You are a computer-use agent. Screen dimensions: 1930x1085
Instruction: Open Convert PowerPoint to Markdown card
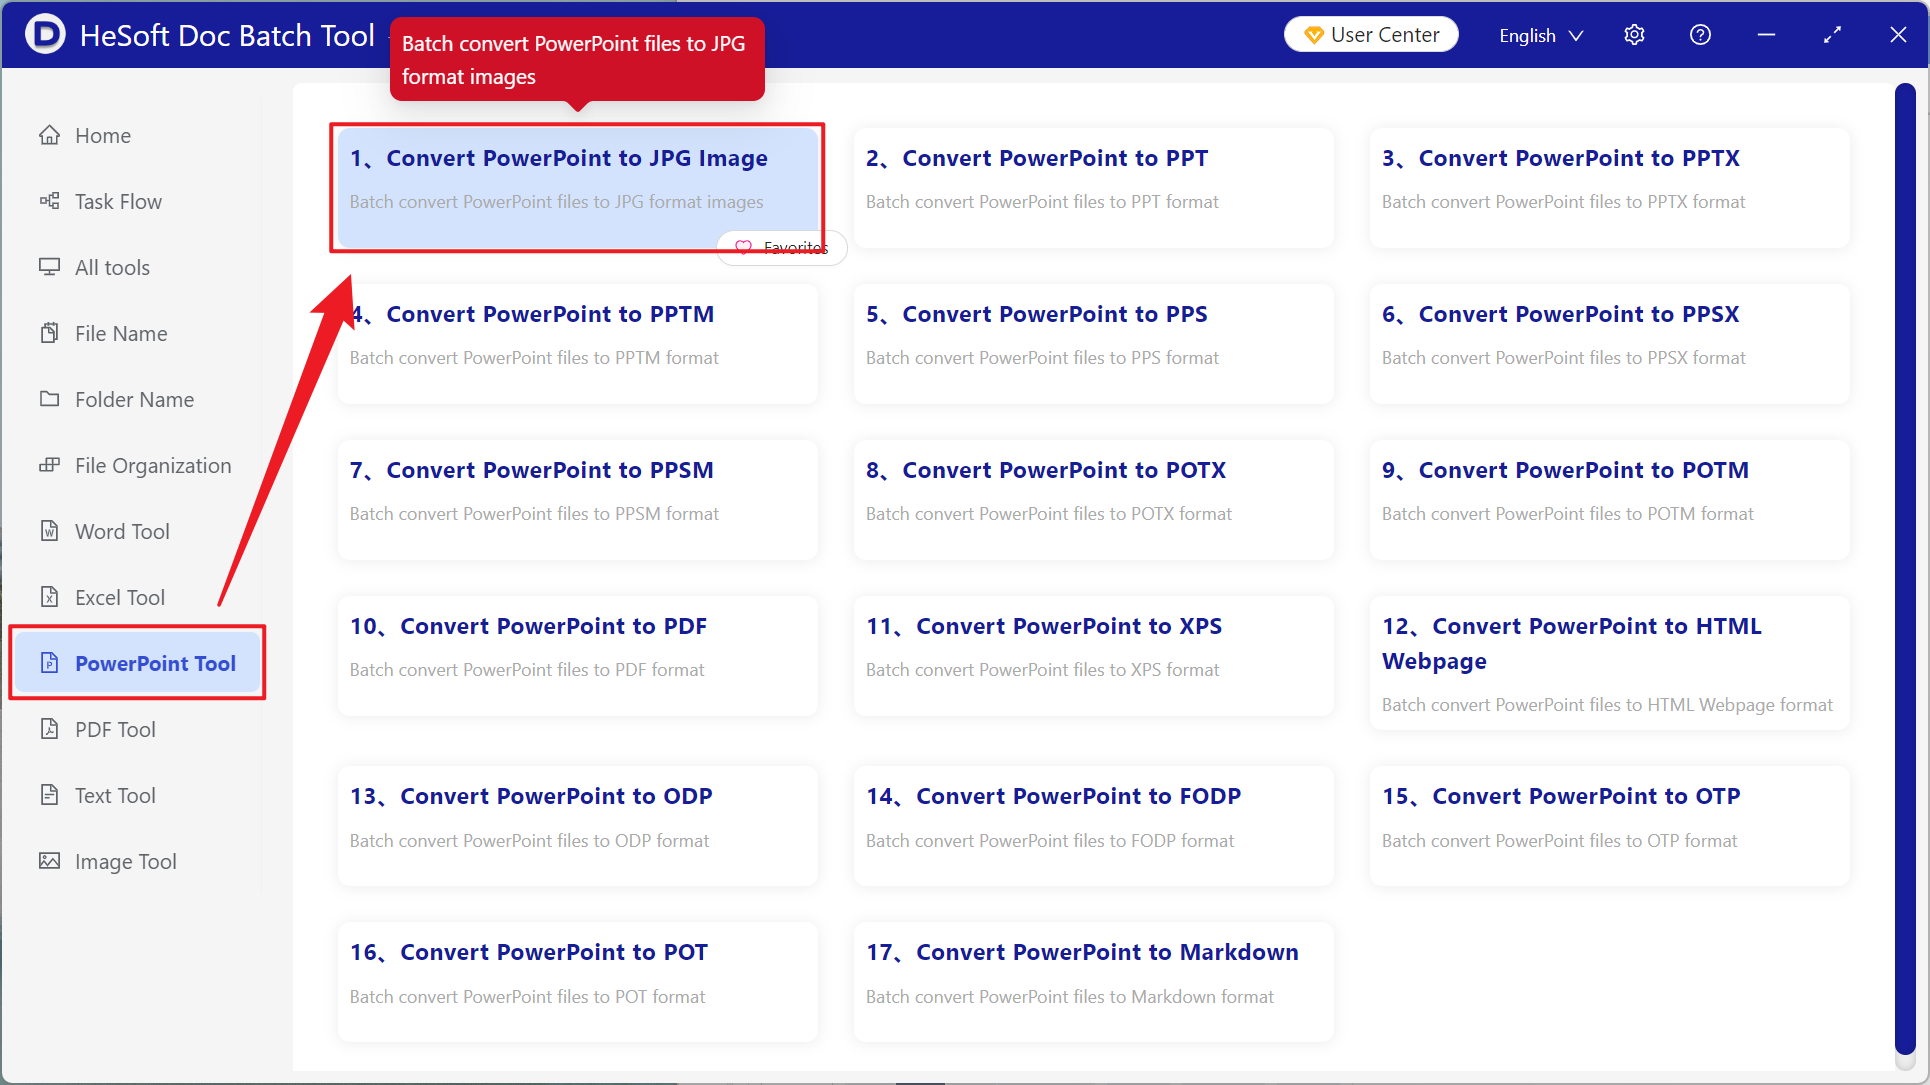coord(1093,981)
